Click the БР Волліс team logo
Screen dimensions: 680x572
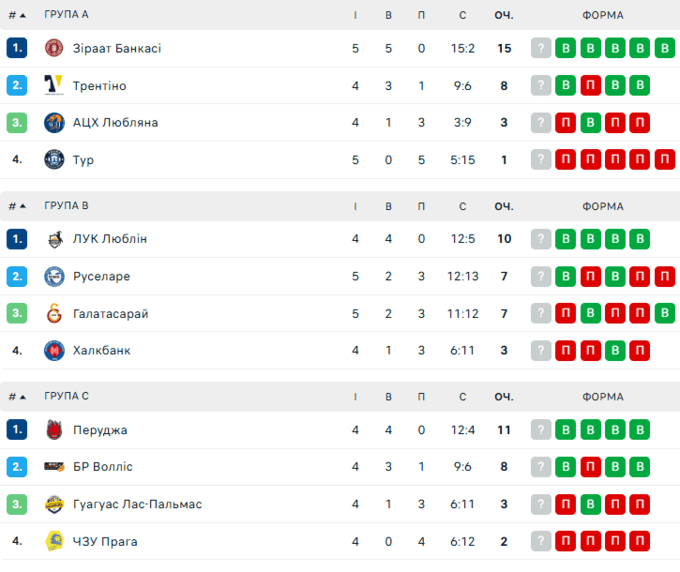pyautogui.click(x=54, y=466)
